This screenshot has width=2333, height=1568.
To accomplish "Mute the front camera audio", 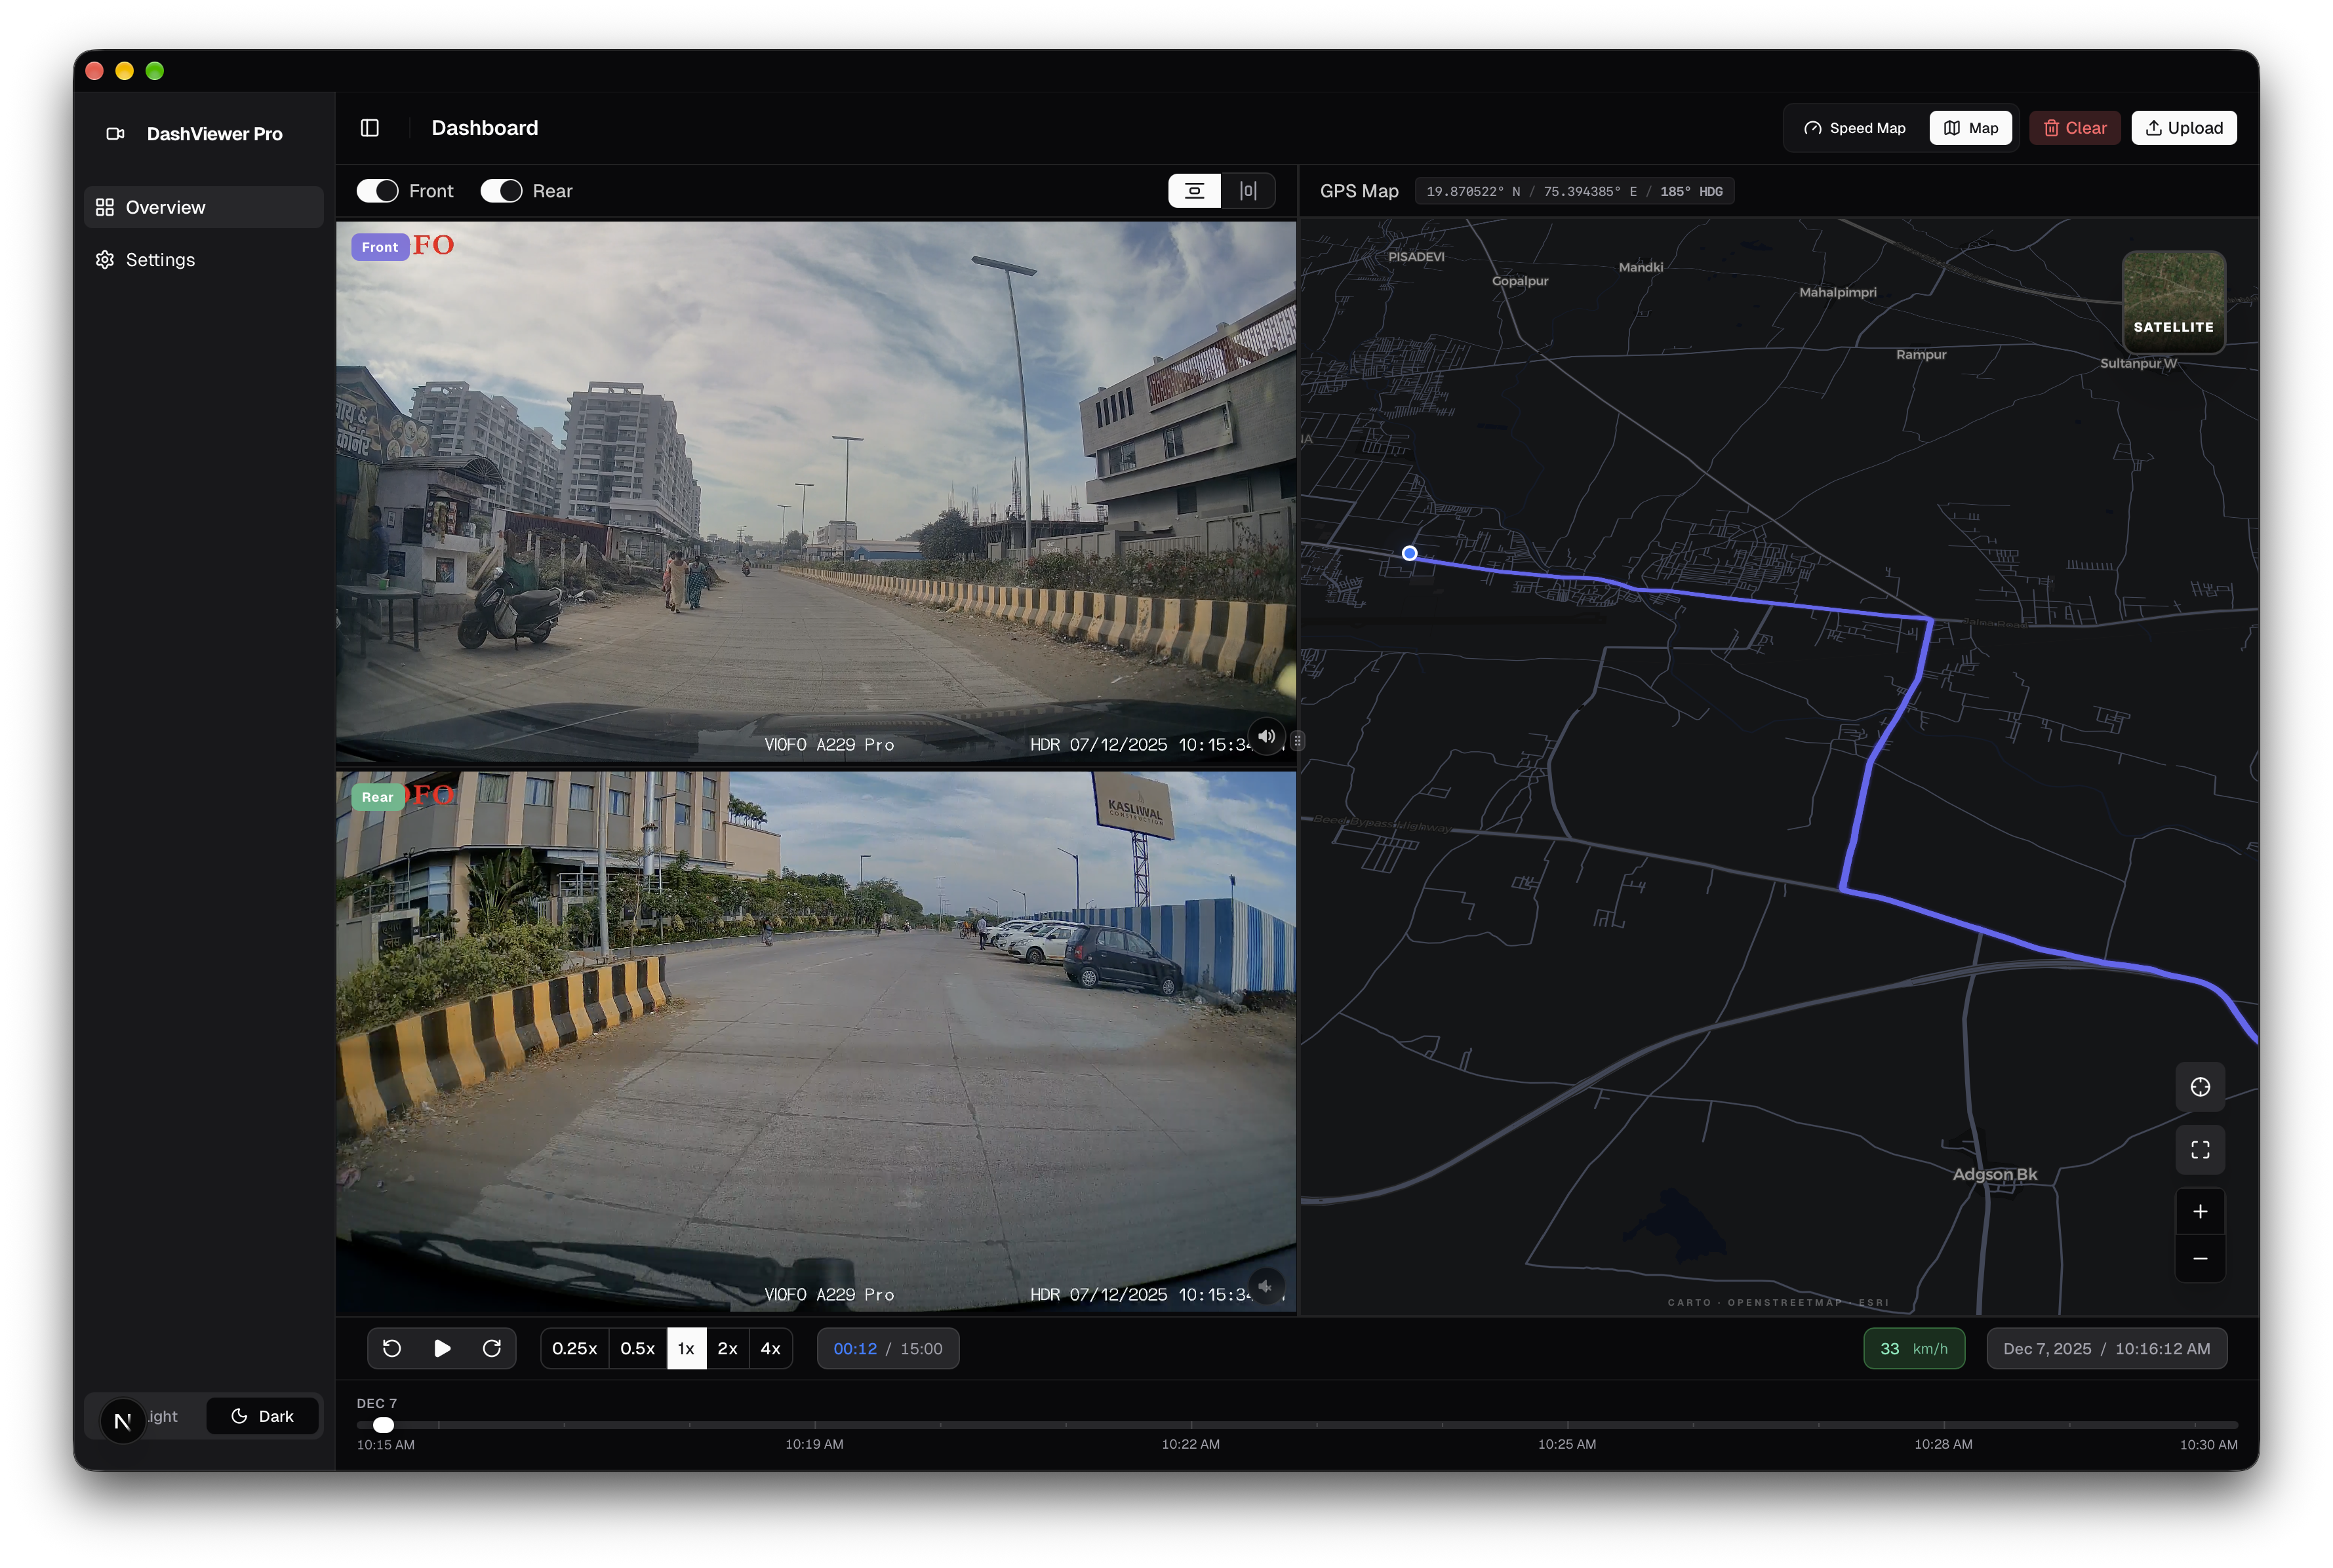I will [1266, 737].
